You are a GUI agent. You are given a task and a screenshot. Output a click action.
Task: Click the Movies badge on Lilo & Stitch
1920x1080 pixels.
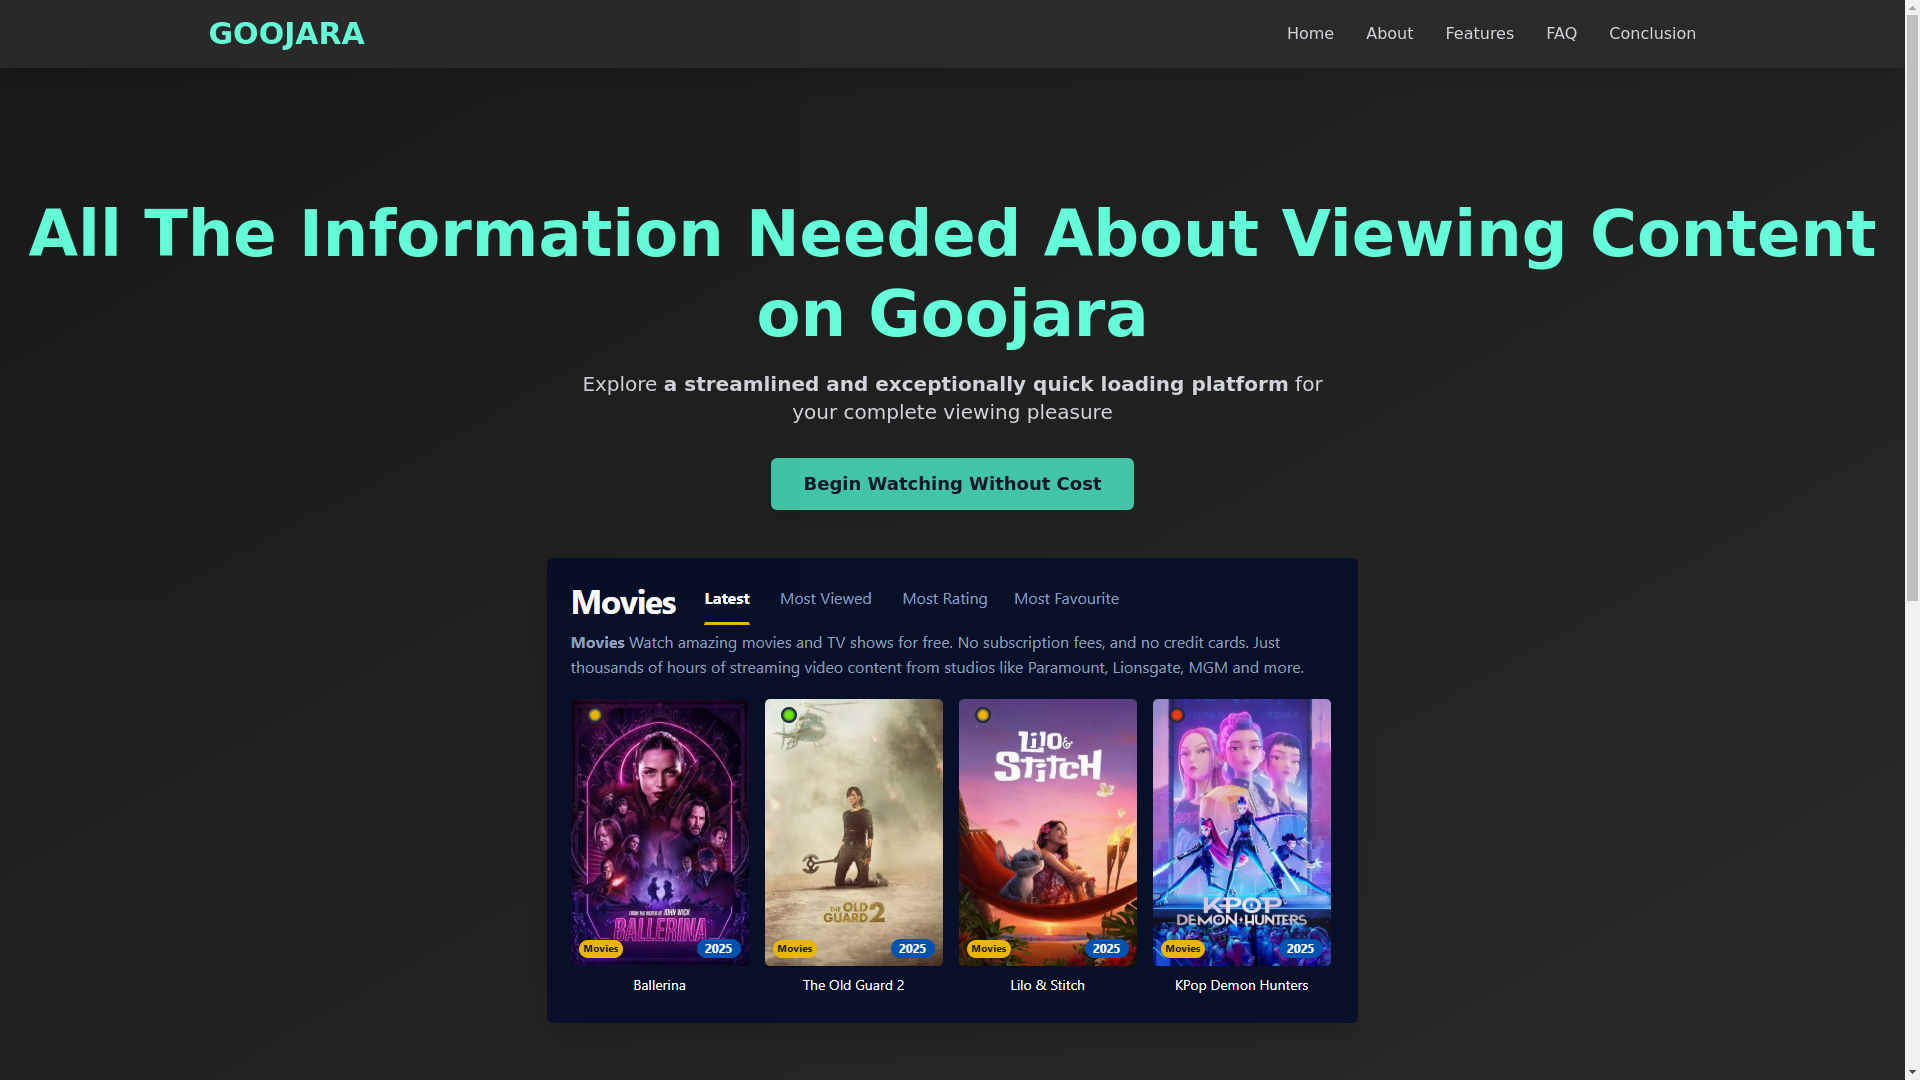[989, 949]
